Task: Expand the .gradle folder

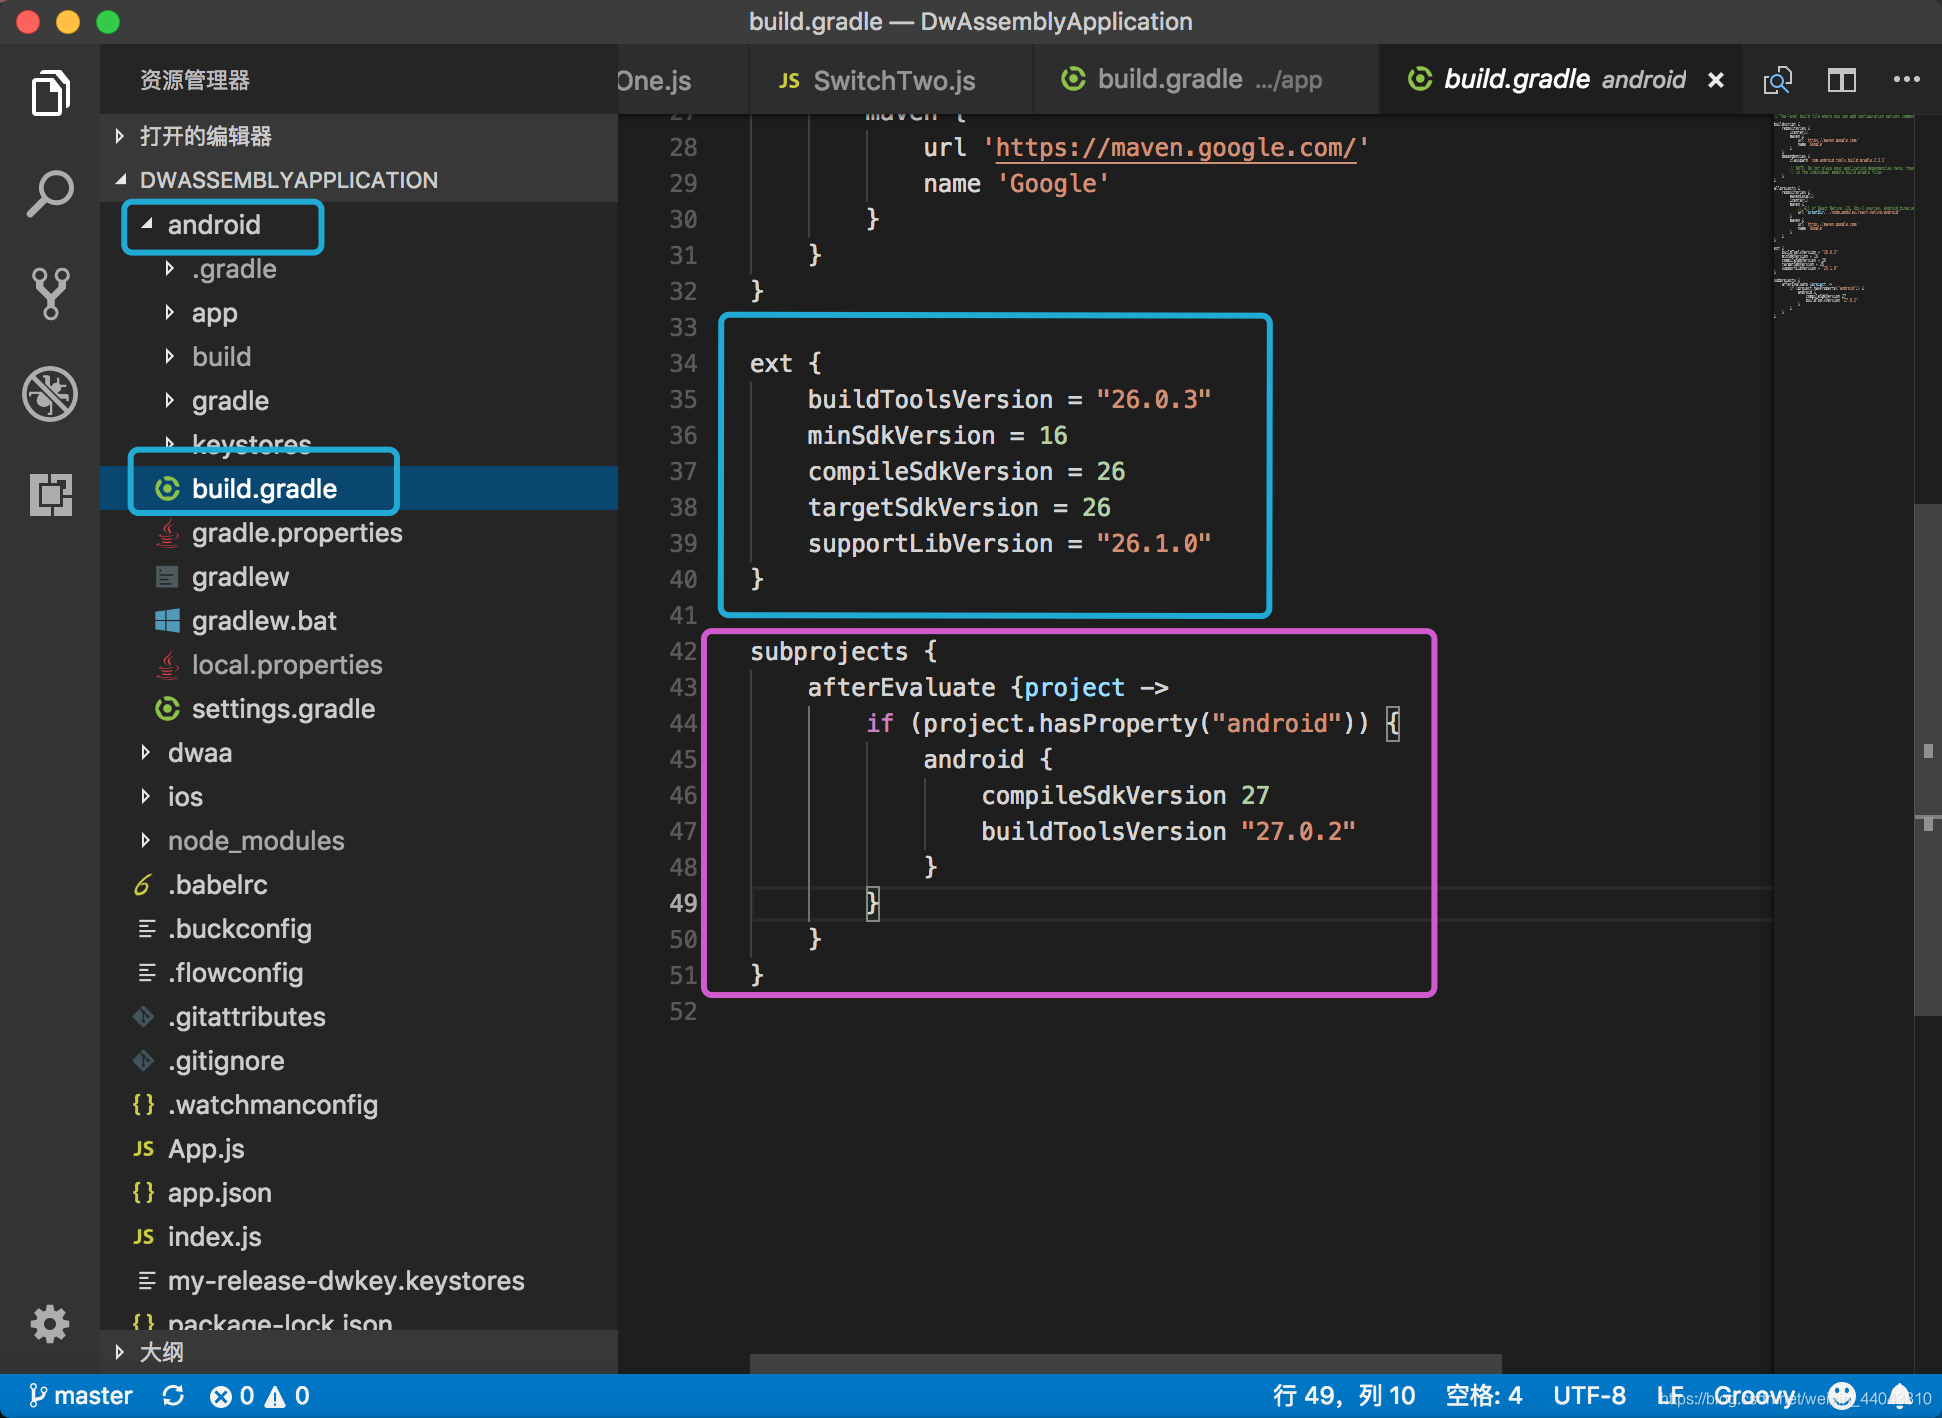Action: (359, 268)
